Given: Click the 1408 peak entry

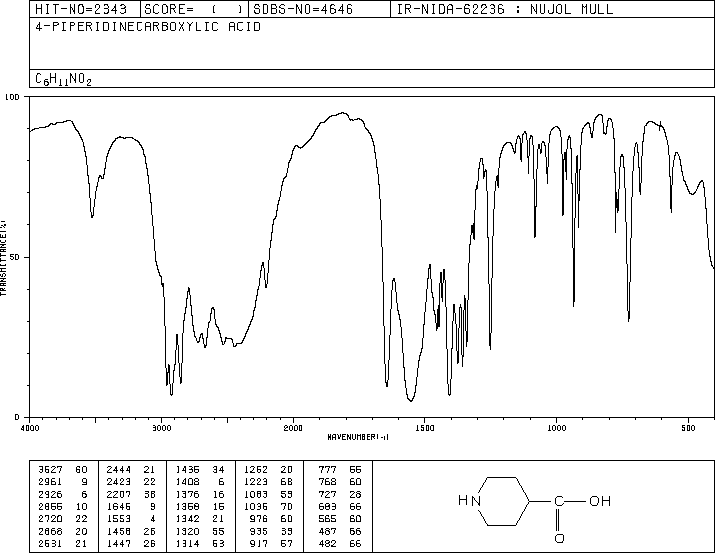Looking at the screenshot, I should point(200,481).
